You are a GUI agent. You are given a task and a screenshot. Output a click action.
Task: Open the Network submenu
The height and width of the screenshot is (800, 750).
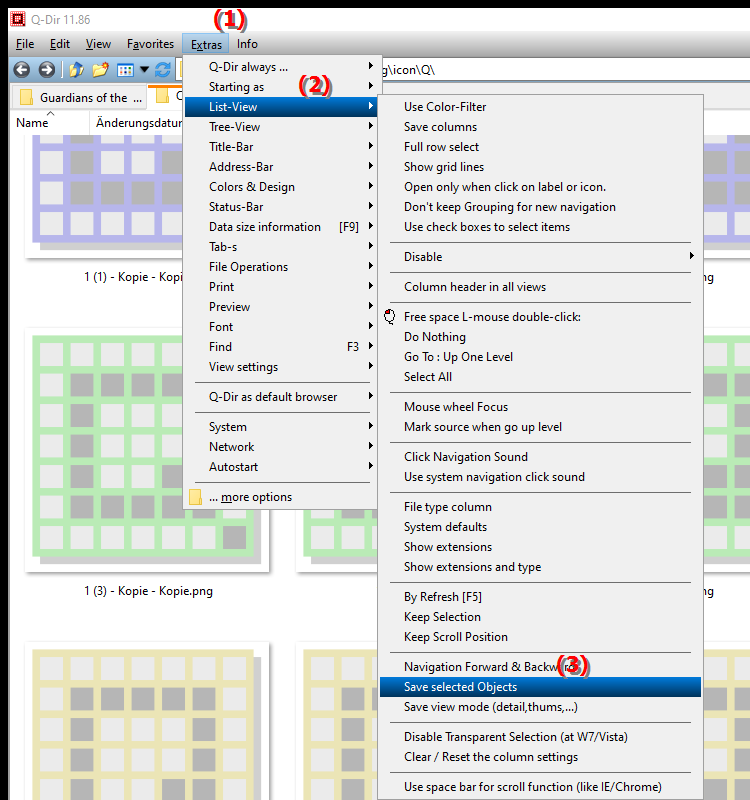coord(281,447)
